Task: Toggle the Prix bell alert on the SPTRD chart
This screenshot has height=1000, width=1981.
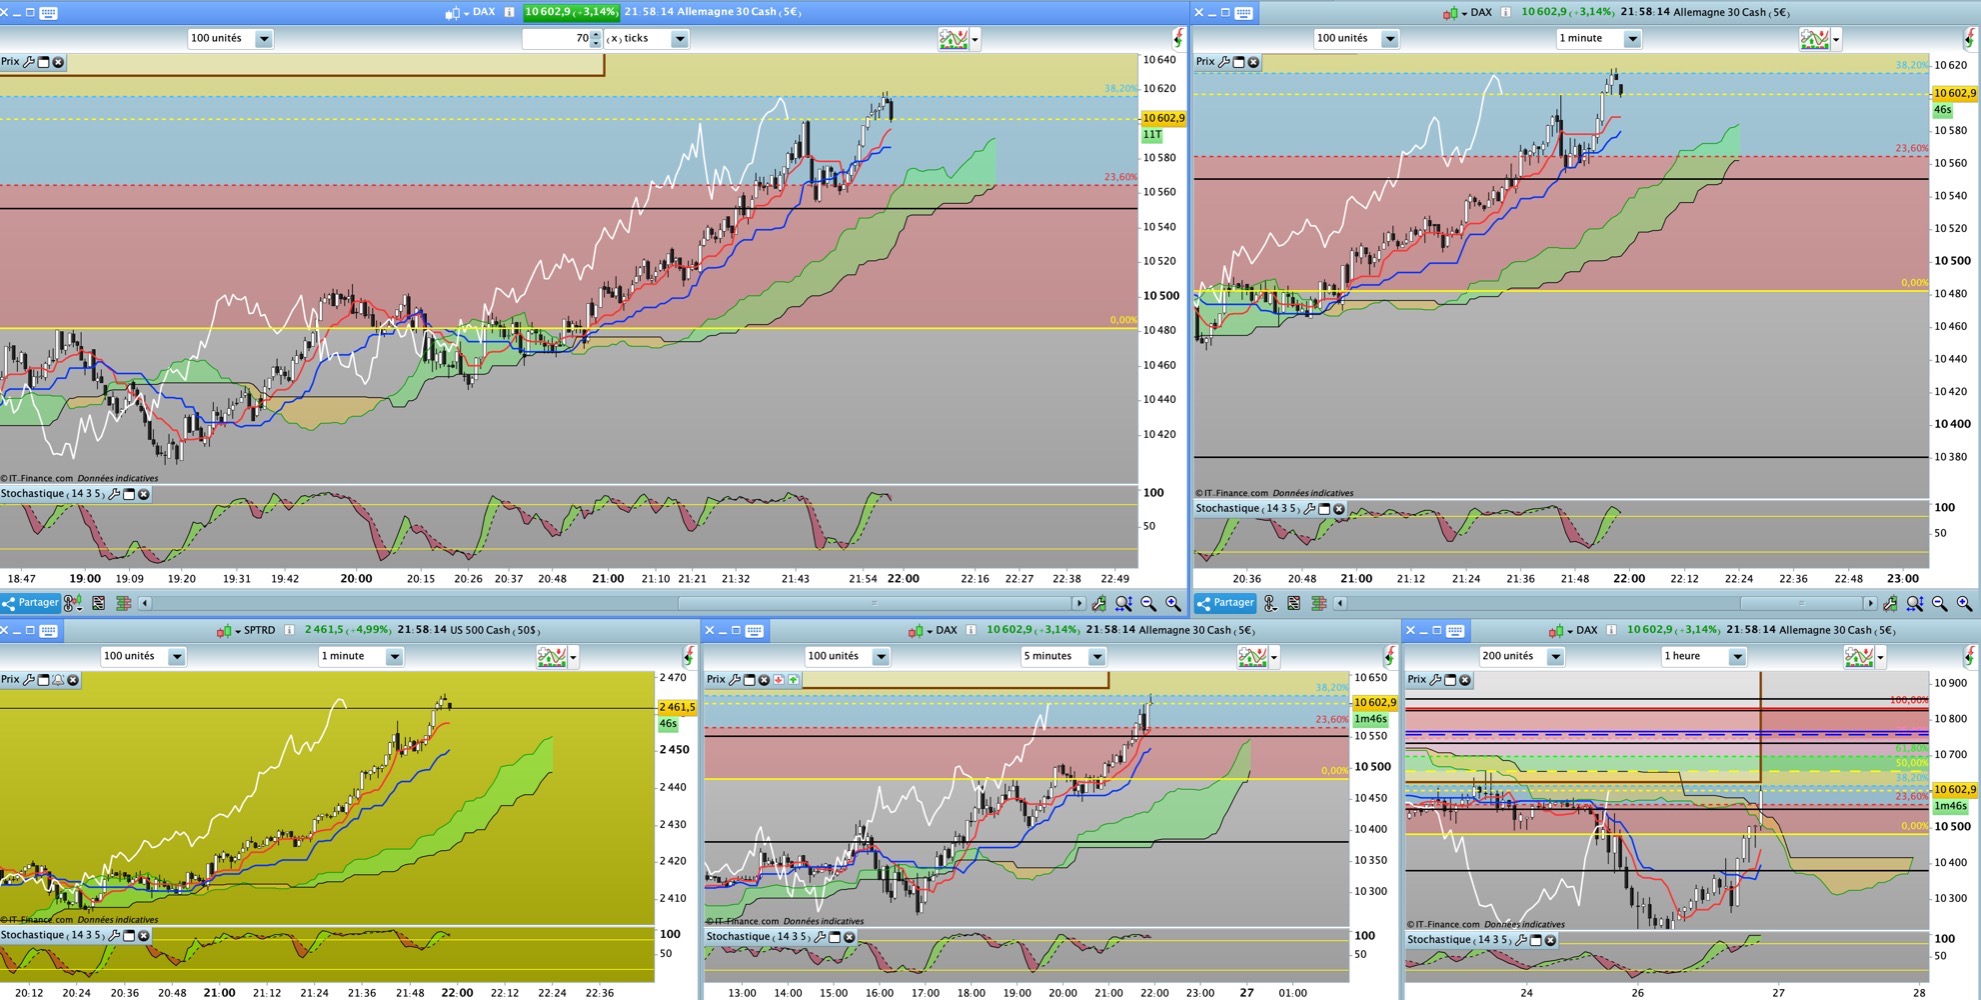Action: coord(58,680)
